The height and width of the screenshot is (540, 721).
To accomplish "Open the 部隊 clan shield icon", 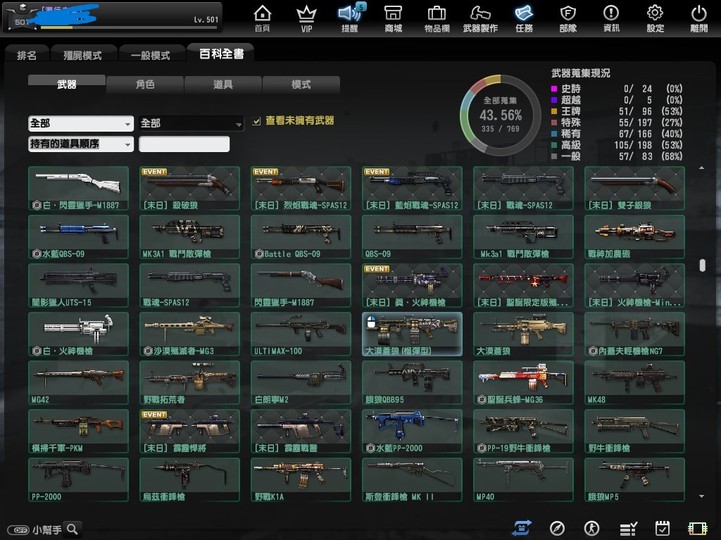I will pyautogui.click(x=568, y=17).
